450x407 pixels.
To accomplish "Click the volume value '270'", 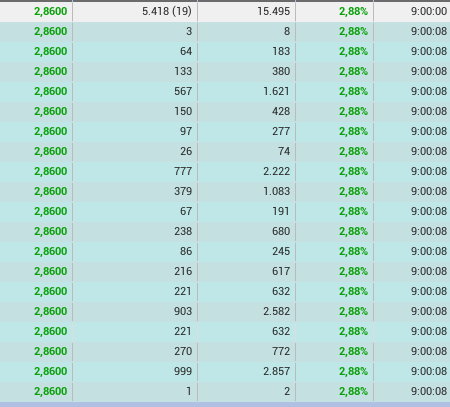I will click(183, 351).
